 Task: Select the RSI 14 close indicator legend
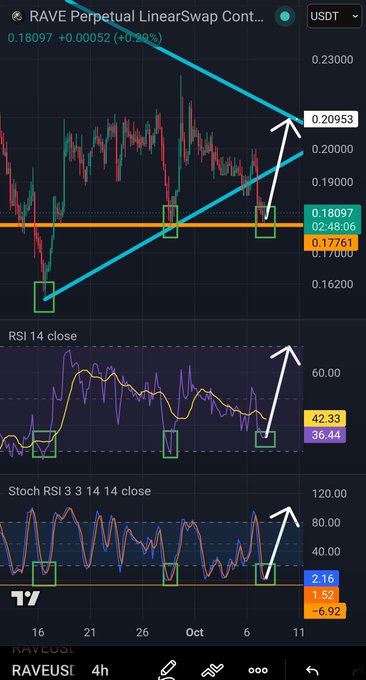coord(42,336)
